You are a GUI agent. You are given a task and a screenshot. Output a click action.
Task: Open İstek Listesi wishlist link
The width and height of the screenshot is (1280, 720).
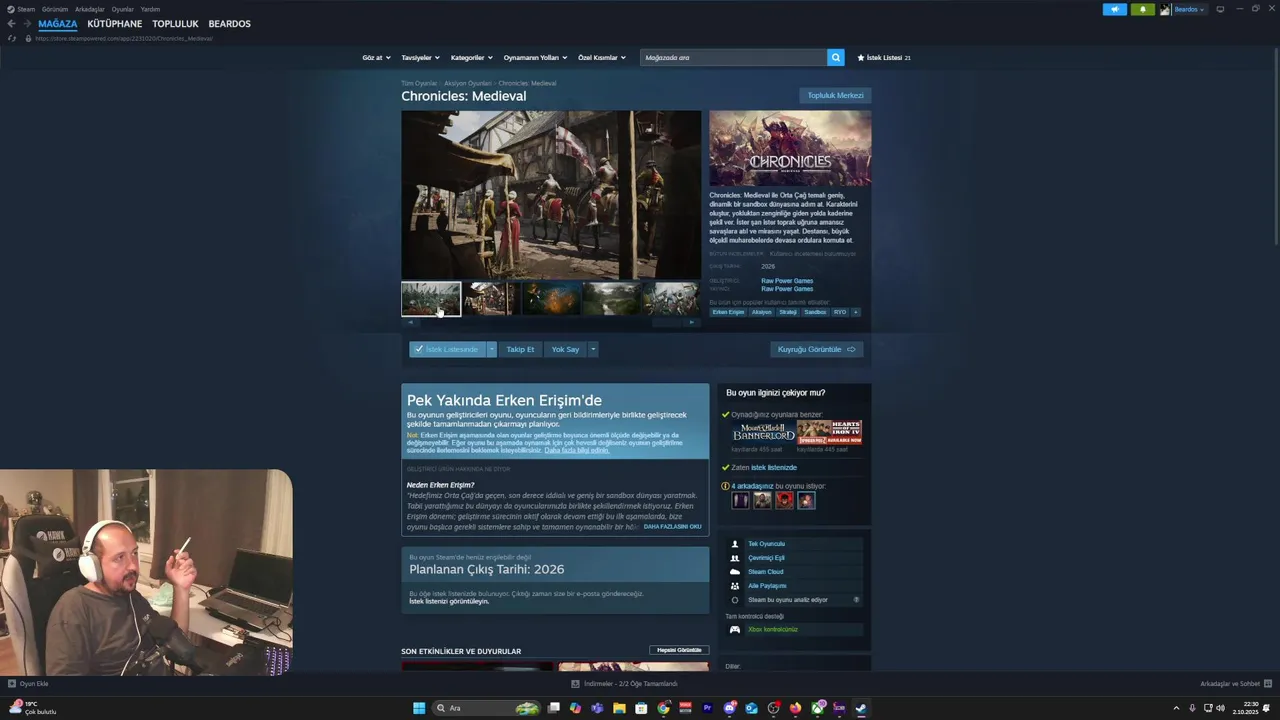coord(884,57)
